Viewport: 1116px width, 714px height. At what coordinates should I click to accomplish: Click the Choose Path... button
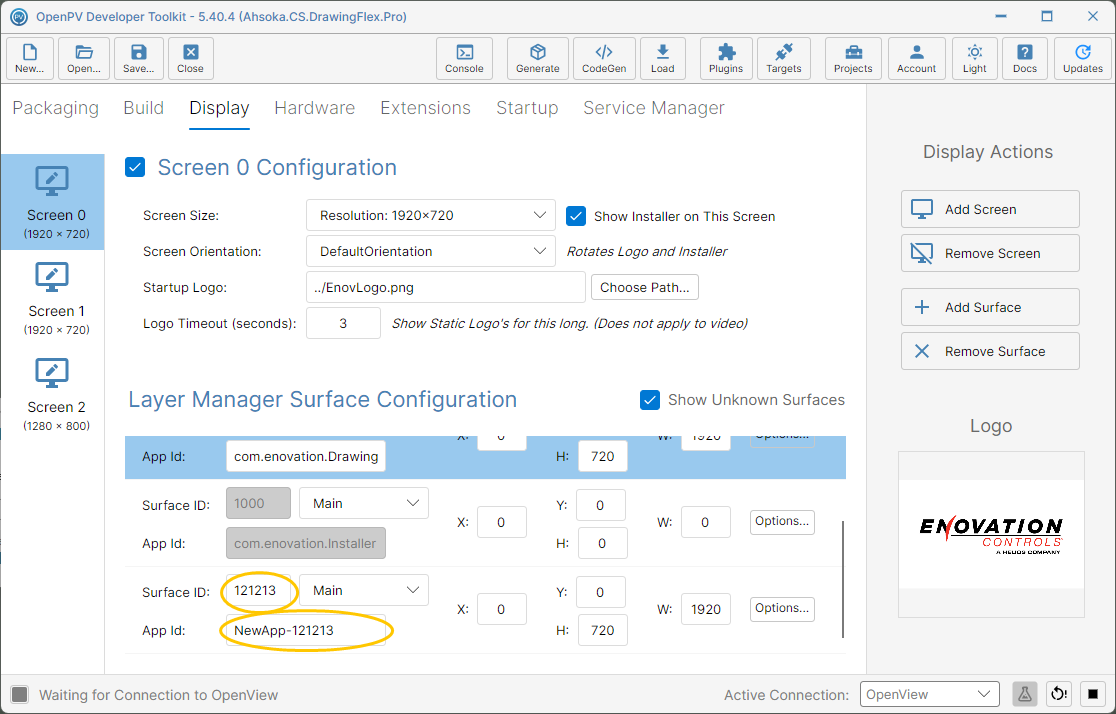645,288
